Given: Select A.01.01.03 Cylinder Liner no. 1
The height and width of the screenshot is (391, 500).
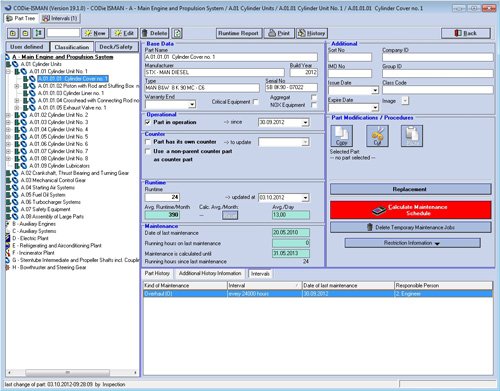Looking at the screenshot, I should click(71, 93).
